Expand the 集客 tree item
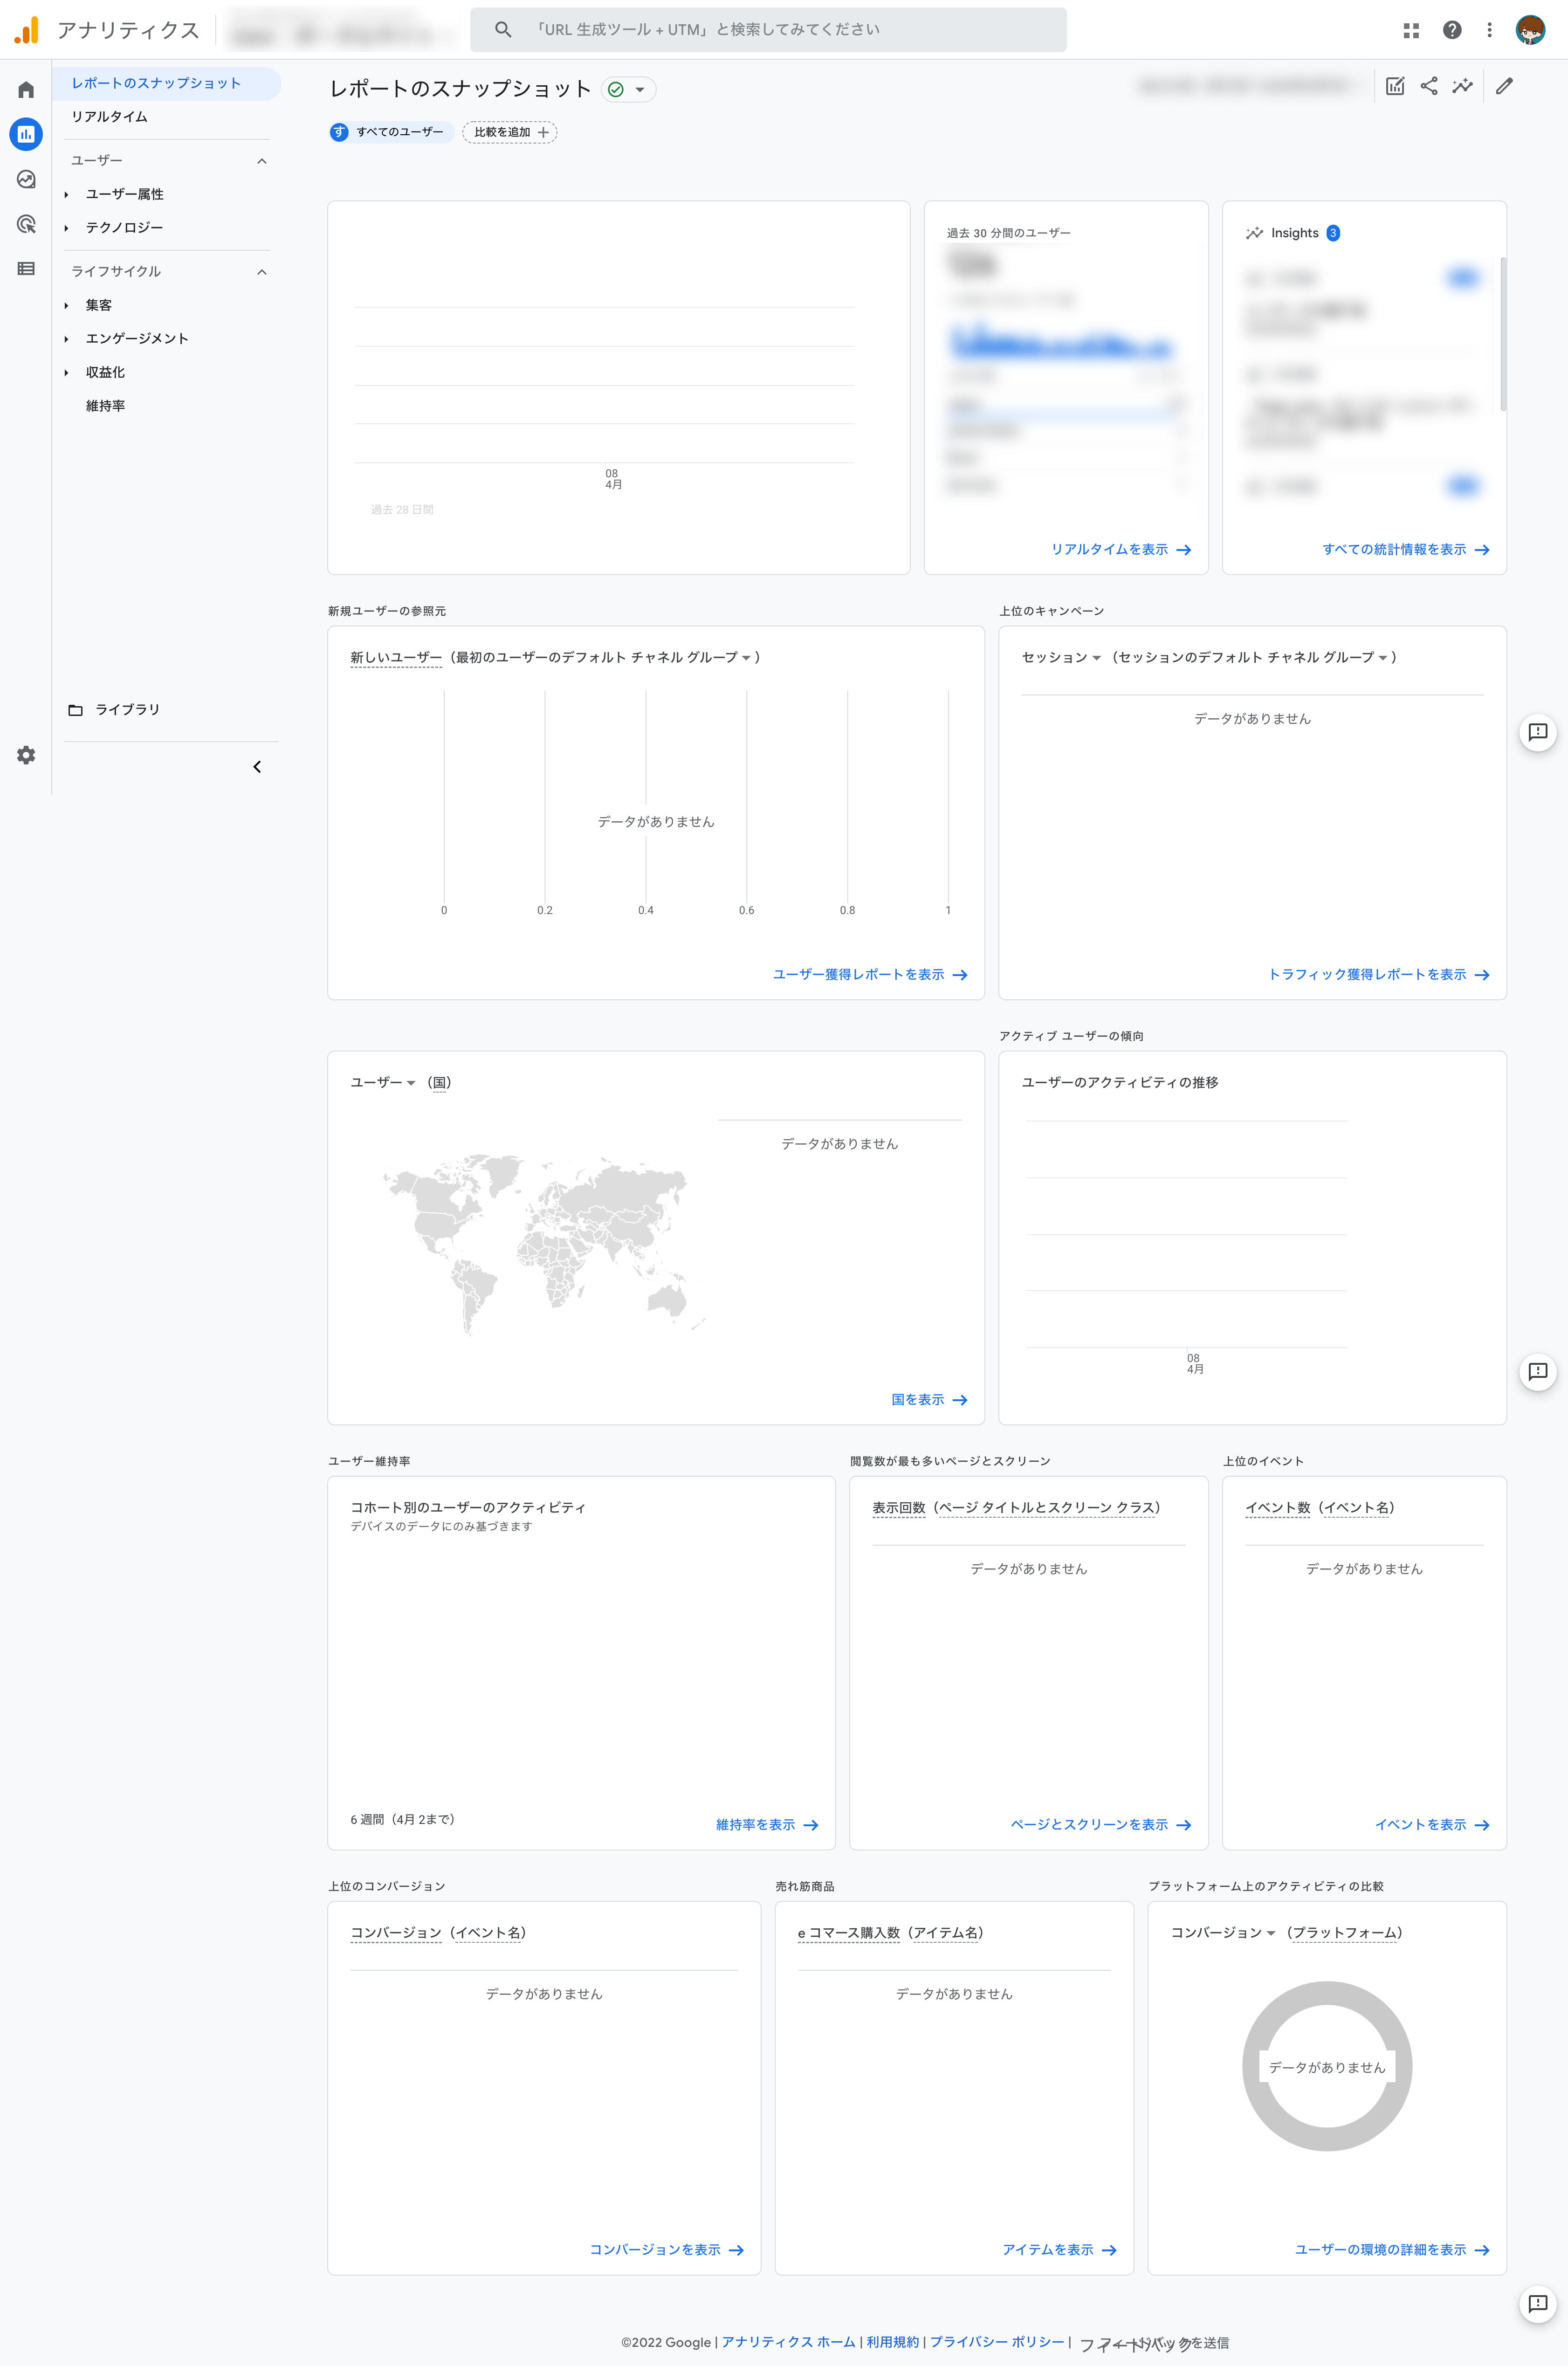1568x2366 pixels. tap(66, 306)
